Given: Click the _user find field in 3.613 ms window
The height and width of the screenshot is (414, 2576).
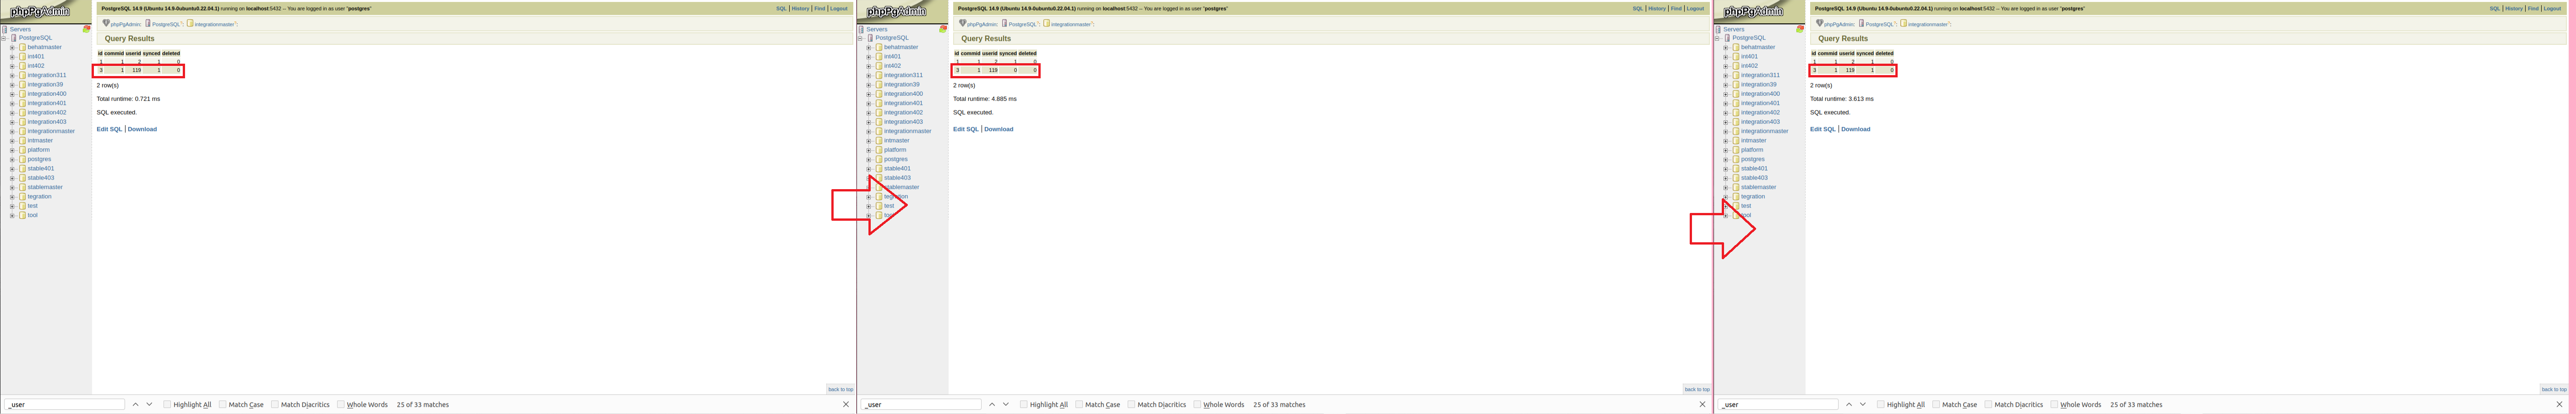Looking at the screenshot, I should click(1779, 404).
